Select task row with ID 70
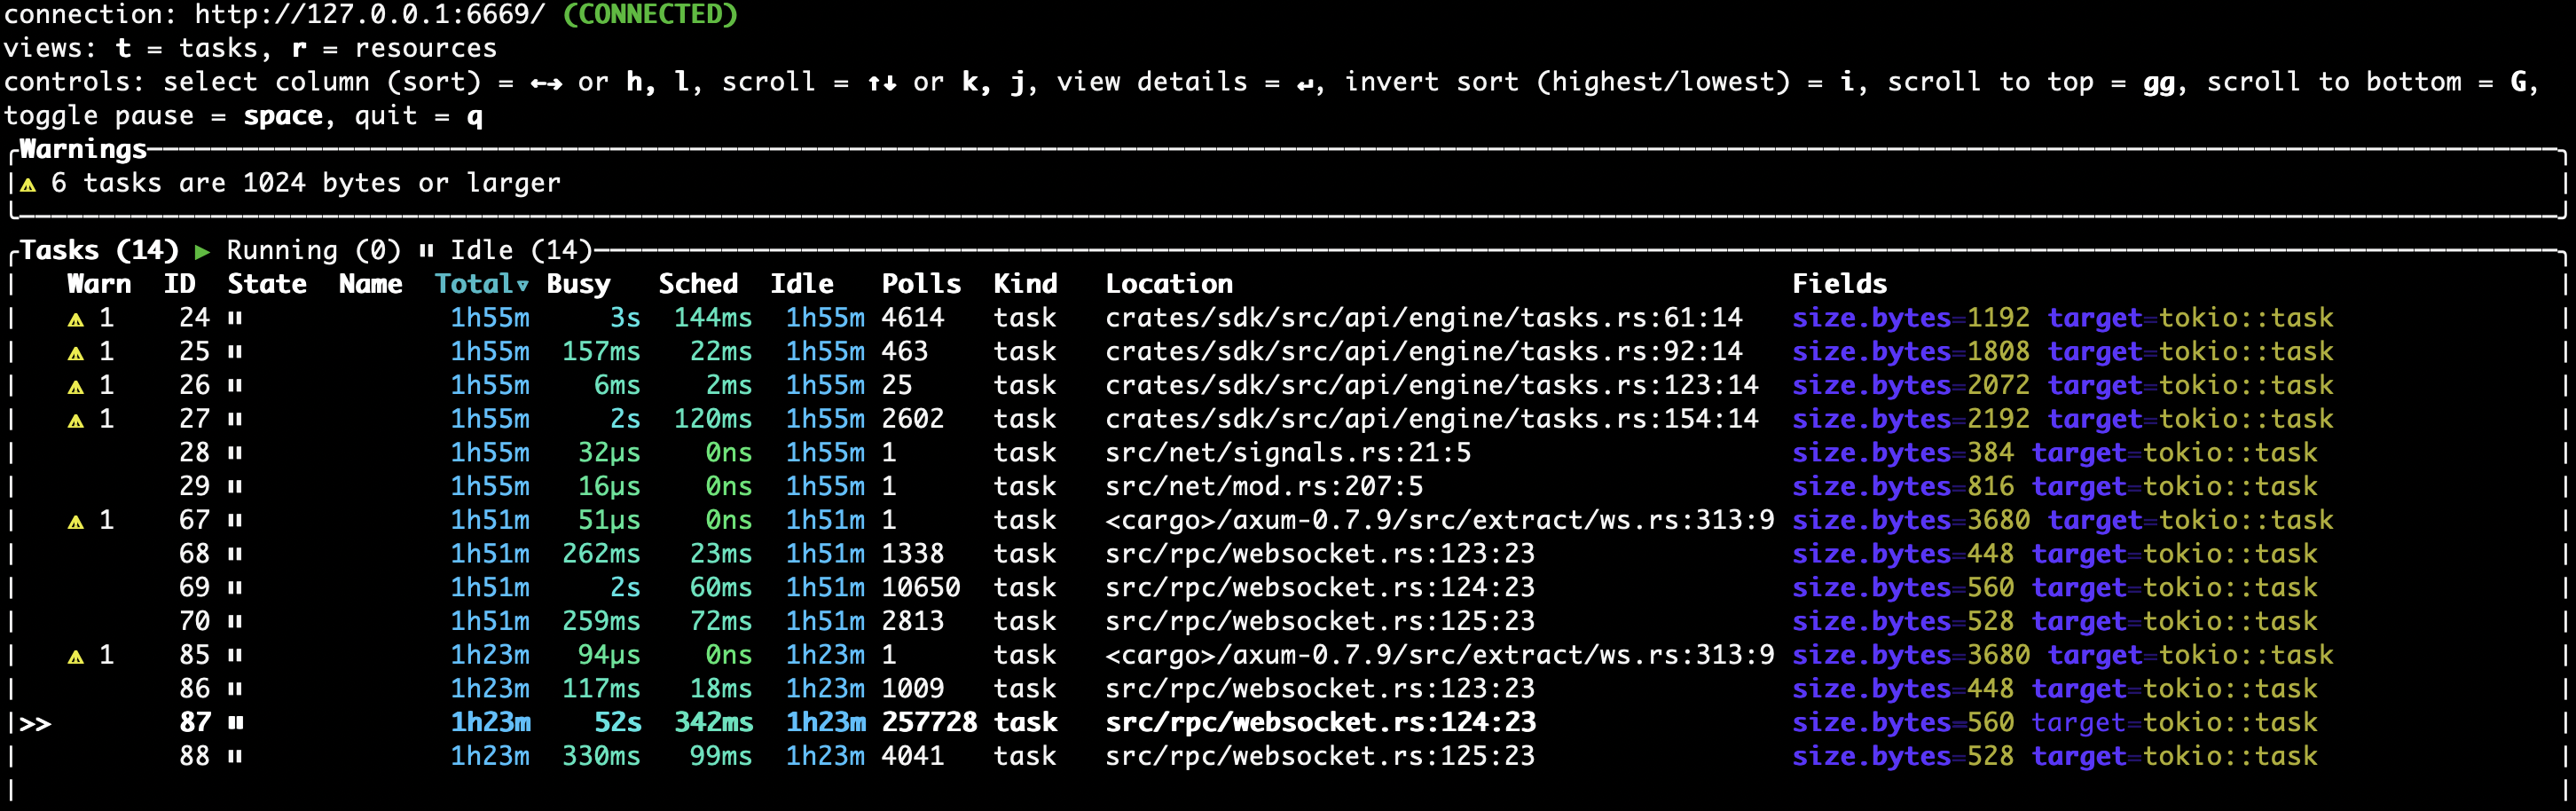2576x811 pixels. coord(195,621)
